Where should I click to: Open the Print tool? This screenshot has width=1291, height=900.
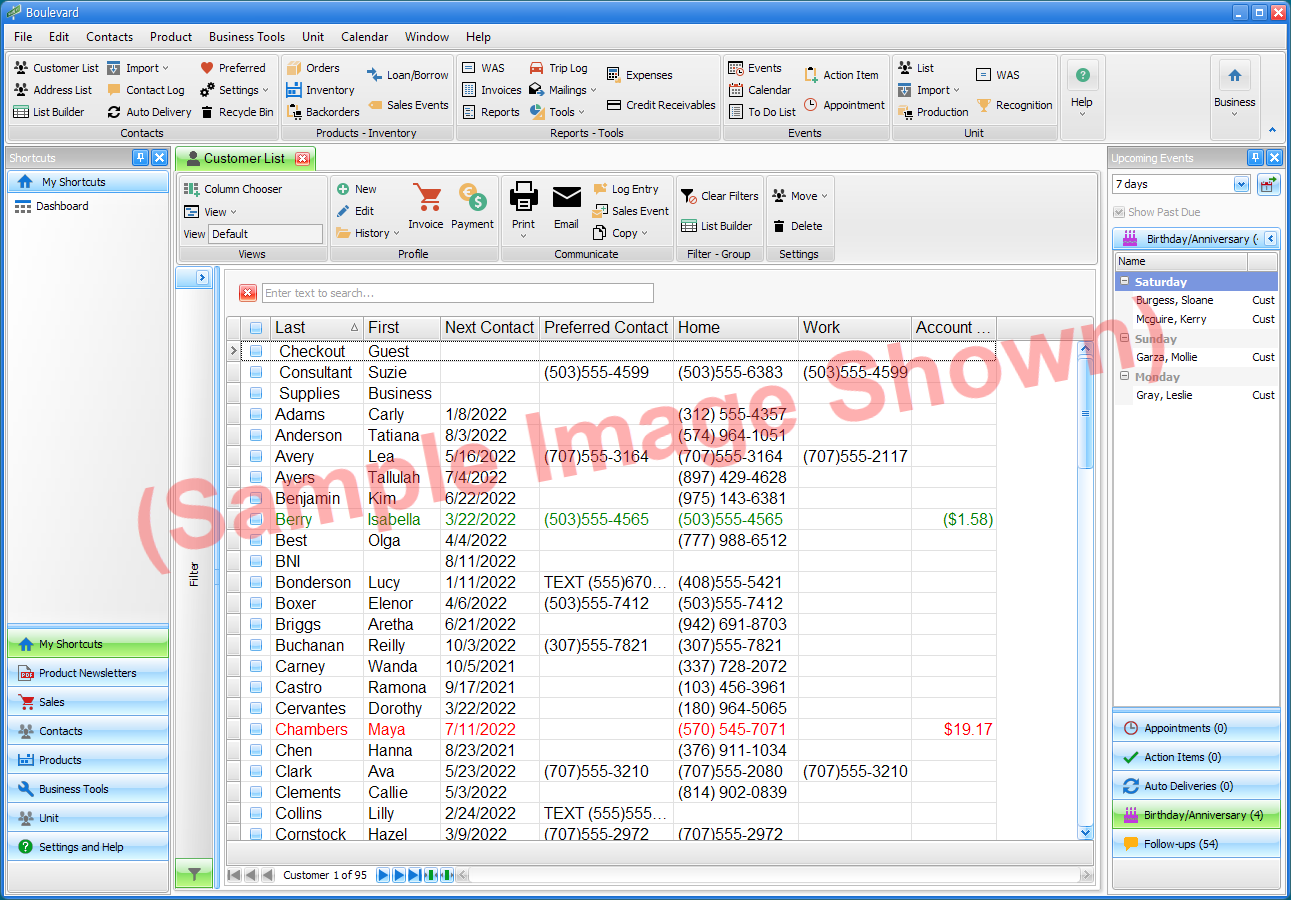(x=523, y=199)
